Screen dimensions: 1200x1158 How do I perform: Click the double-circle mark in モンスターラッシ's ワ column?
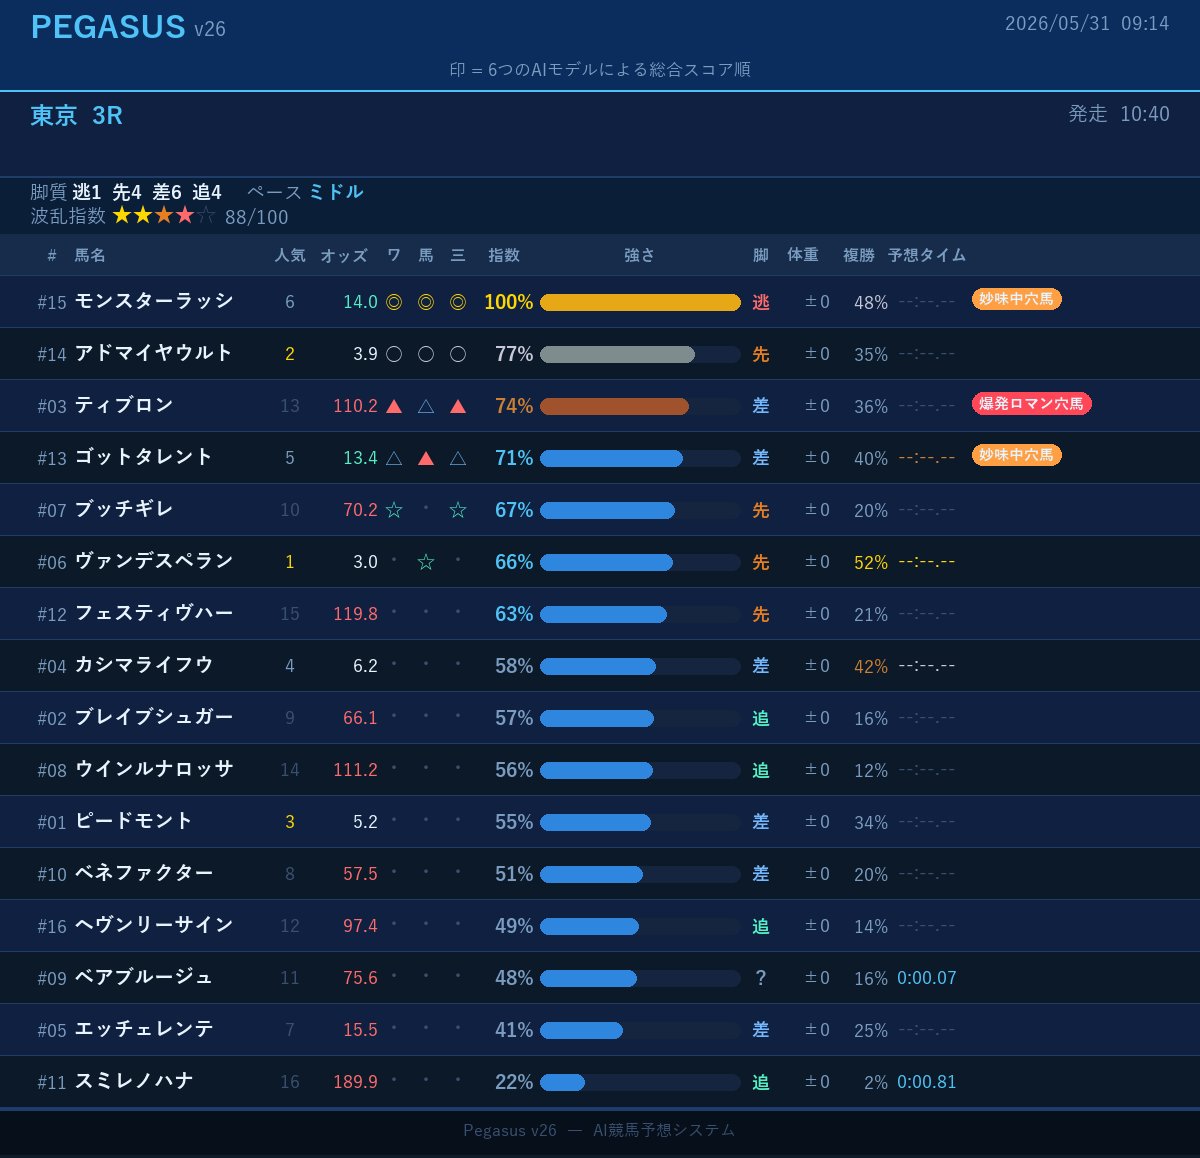pyautogui.click(x=394, y=302)
